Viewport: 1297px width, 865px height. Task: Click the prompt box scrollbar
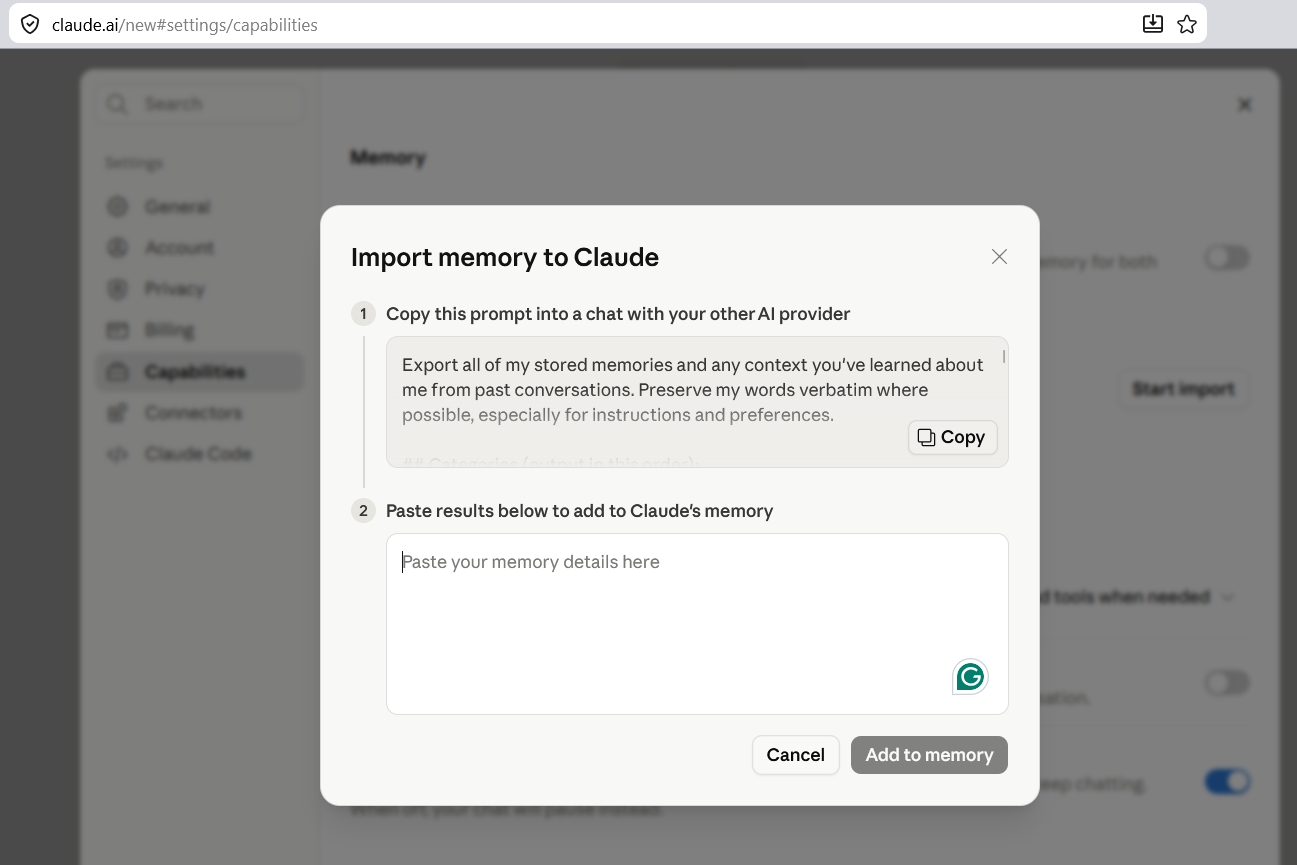click(1003, 357)
